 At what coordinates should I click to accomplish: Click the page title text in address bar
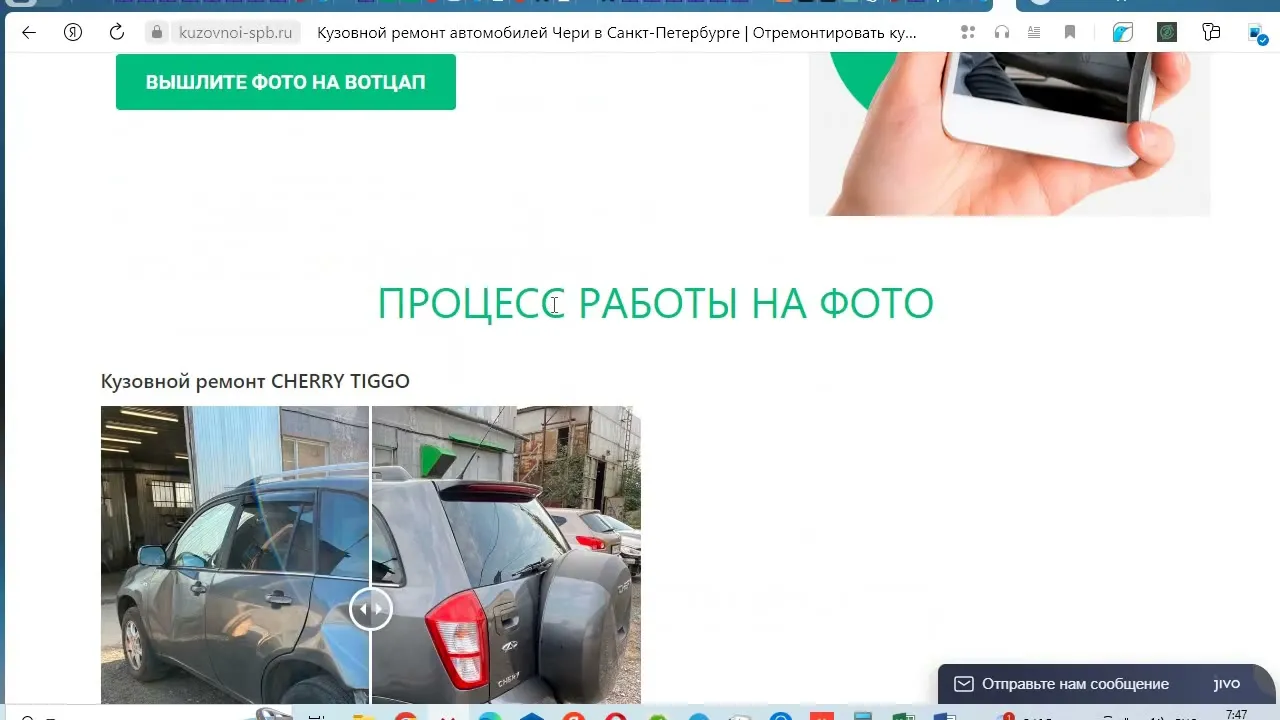(x=617, y=32)
